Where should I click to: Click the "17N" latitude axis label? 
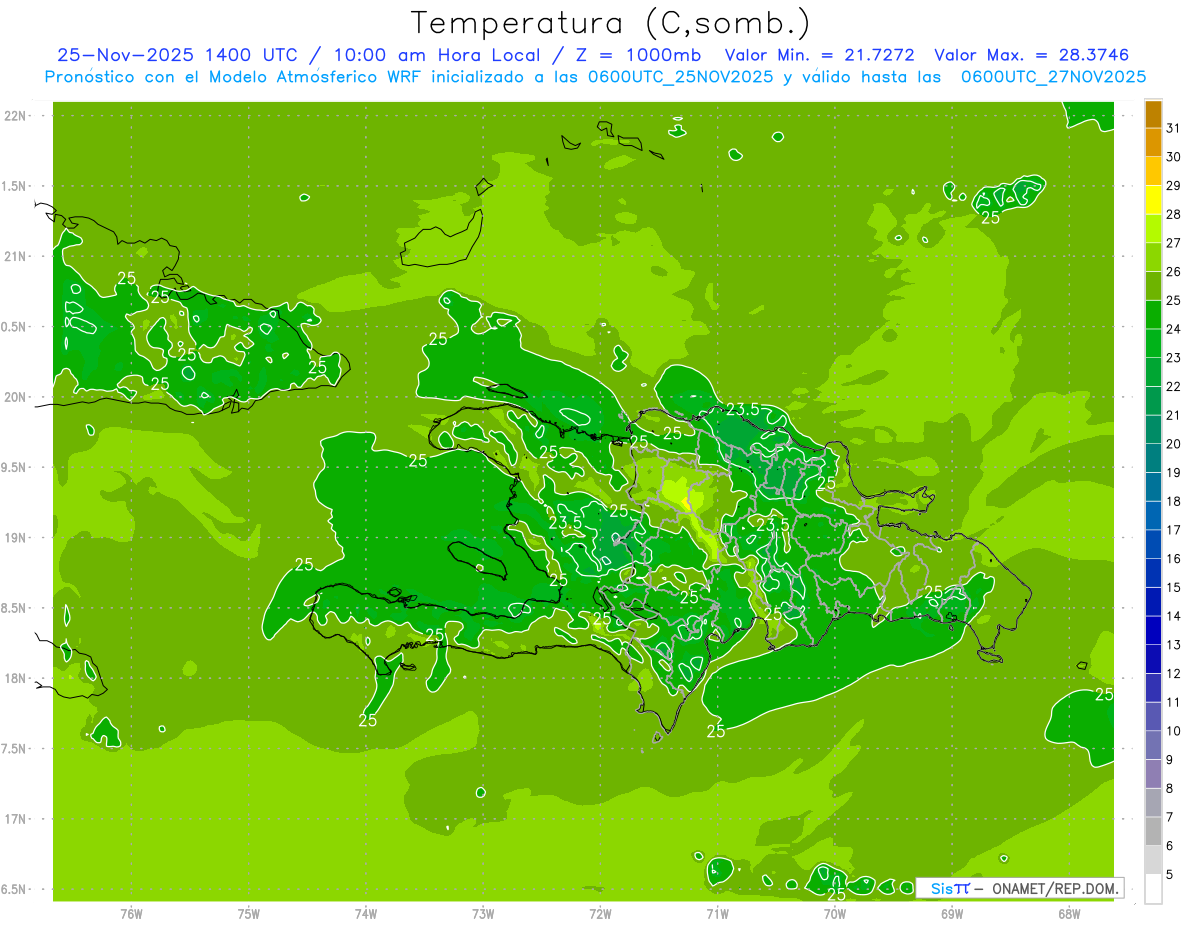tap(15, 820)
